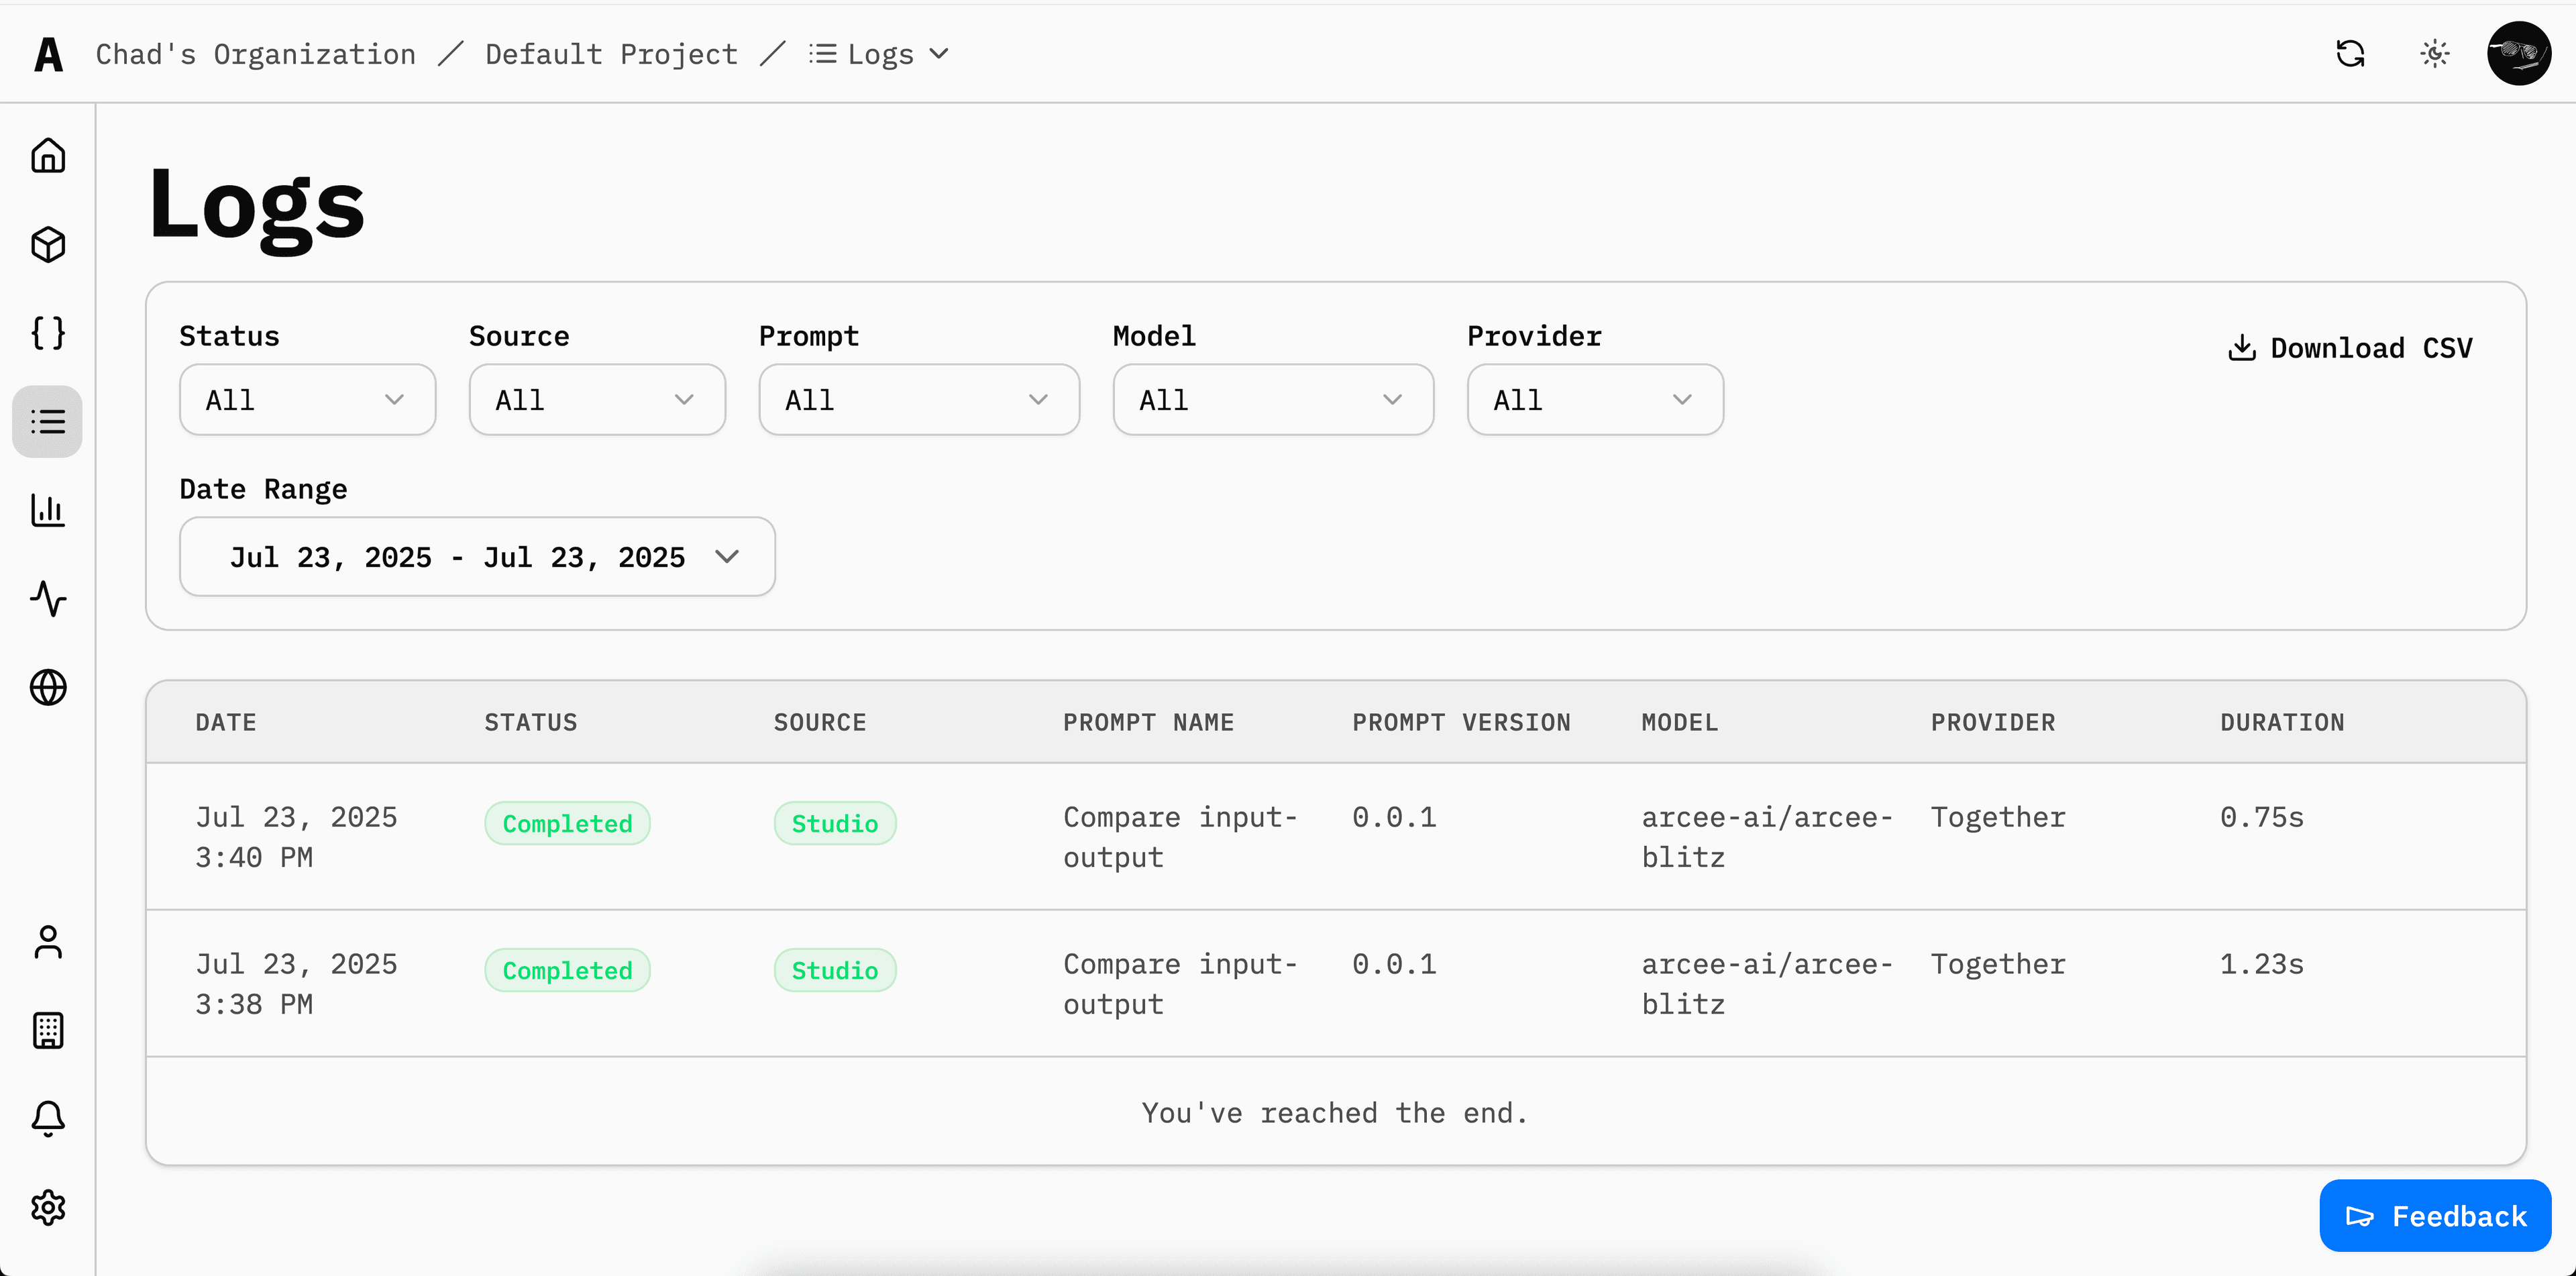Open the API code section in the sidebar

(x=48, y=333)
